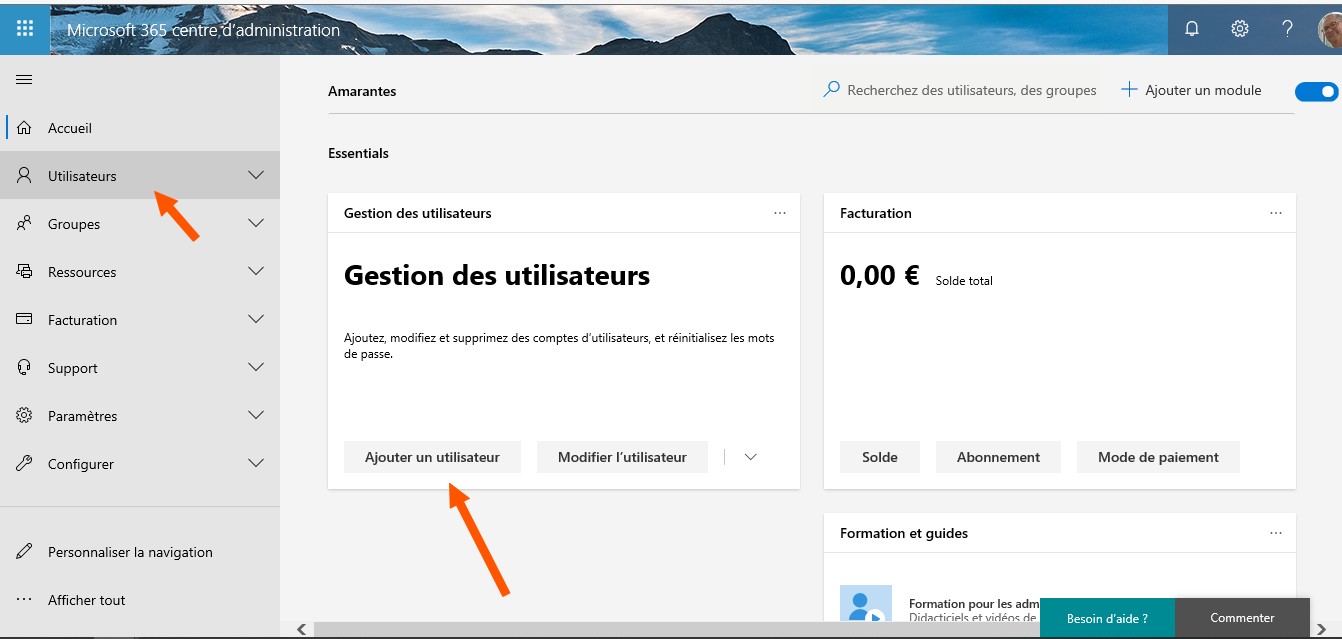Click Afficher tout link
The height and width of the screenshot is (639, 1342).
point(87,600)
